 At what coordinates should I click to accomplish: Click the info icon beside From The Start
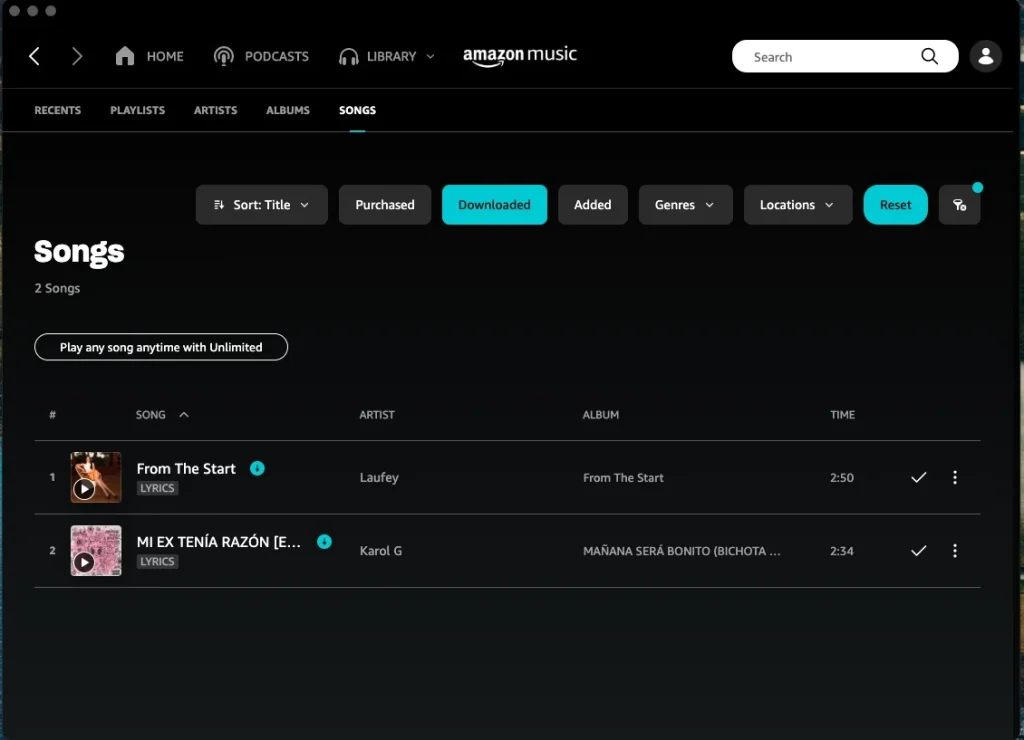tap(257, 468)
